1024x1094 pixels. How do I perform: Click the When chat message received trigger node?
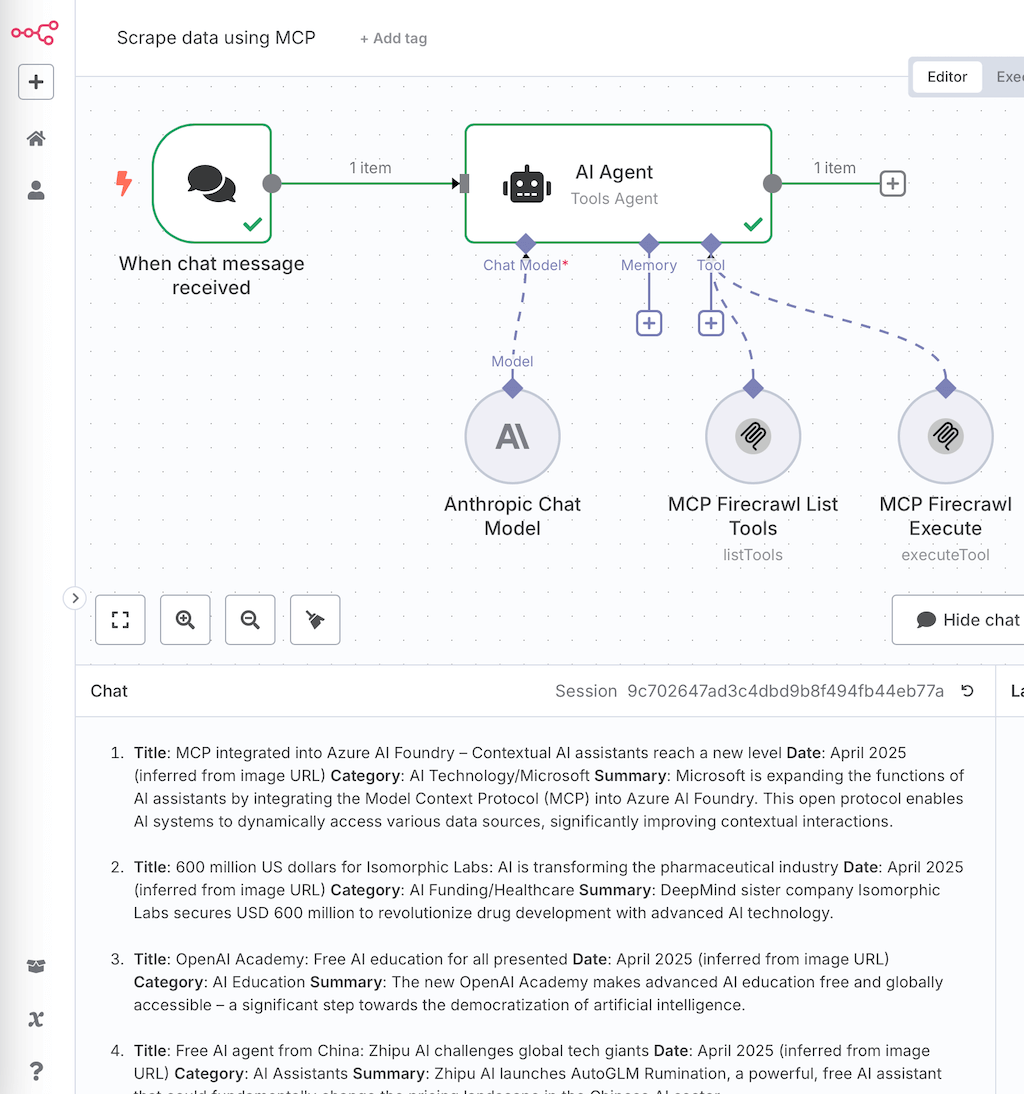pyautogui.click(x=212, y=183)
